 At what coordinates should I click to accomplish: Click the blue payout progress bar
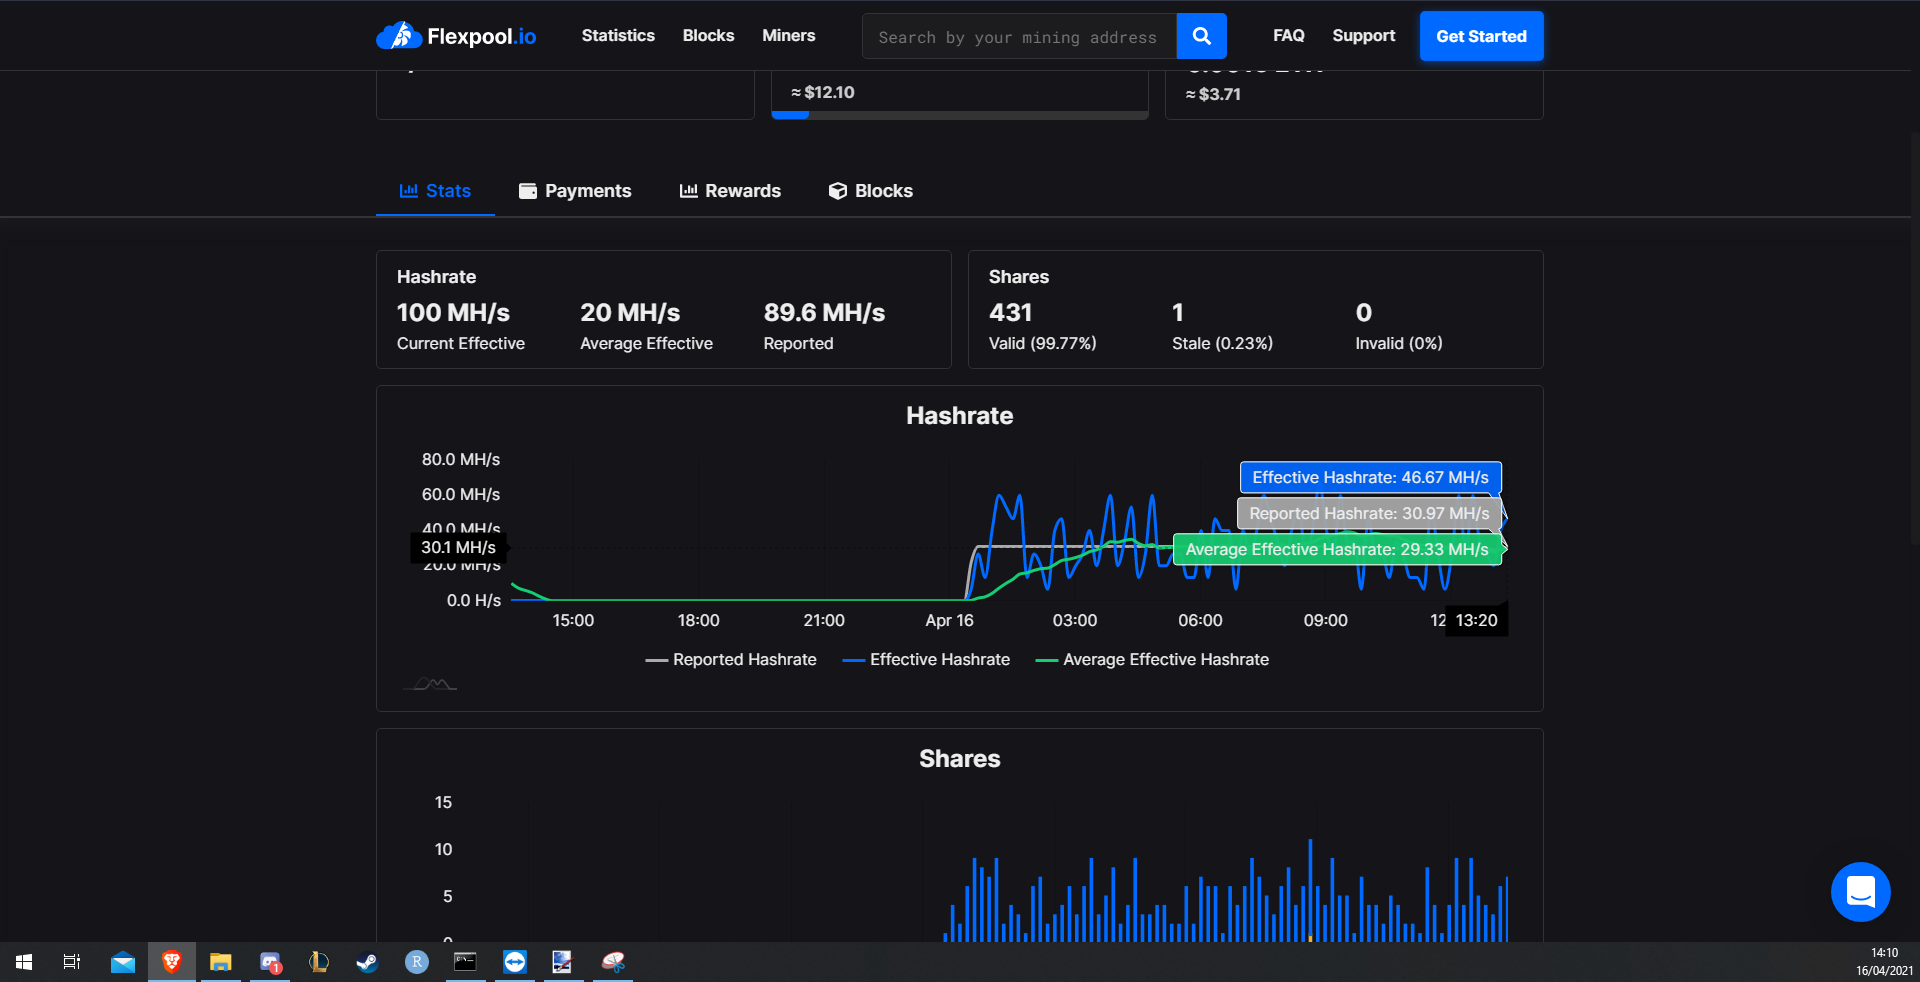[x=790, y=115]
